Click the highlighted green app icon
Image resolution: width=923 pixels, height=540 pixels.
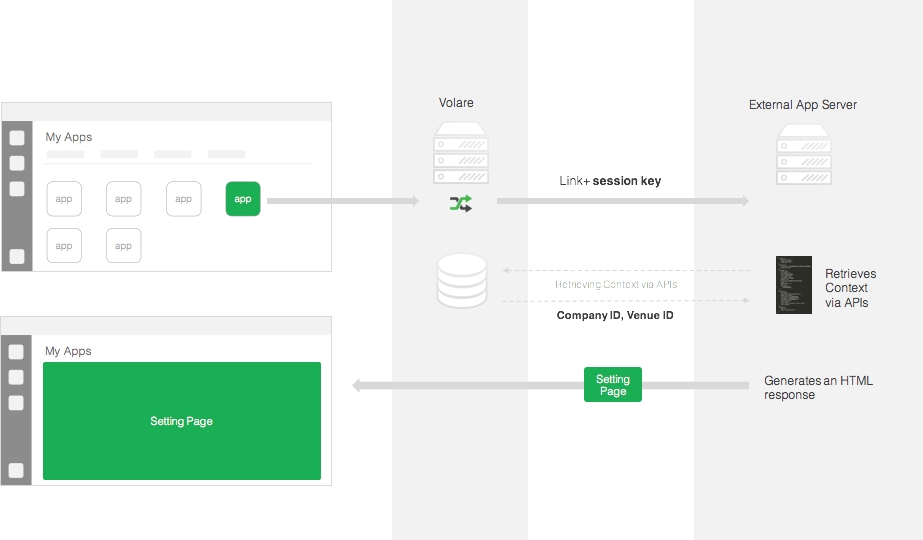coord(243,199)
